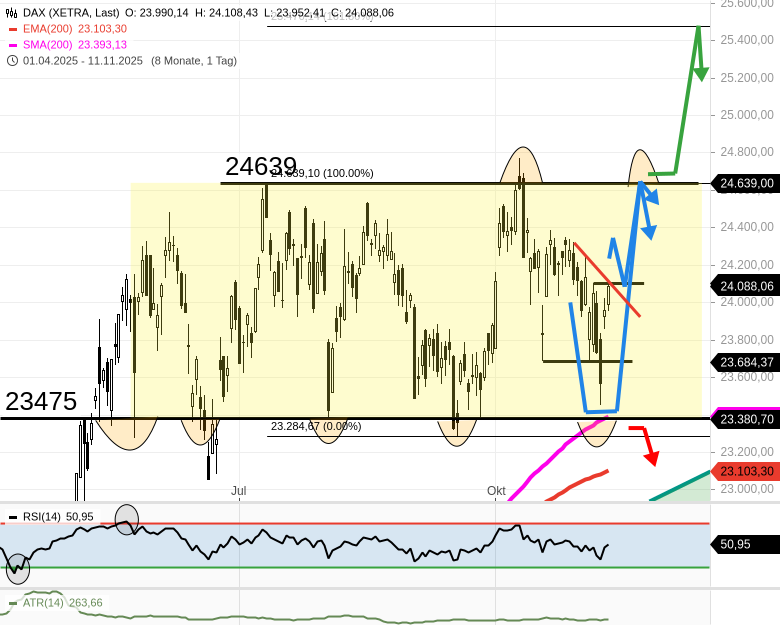Screen dimensions: 780x625
Task: Select the 23.684,37 price axis tag
Action: click(746, 361)
